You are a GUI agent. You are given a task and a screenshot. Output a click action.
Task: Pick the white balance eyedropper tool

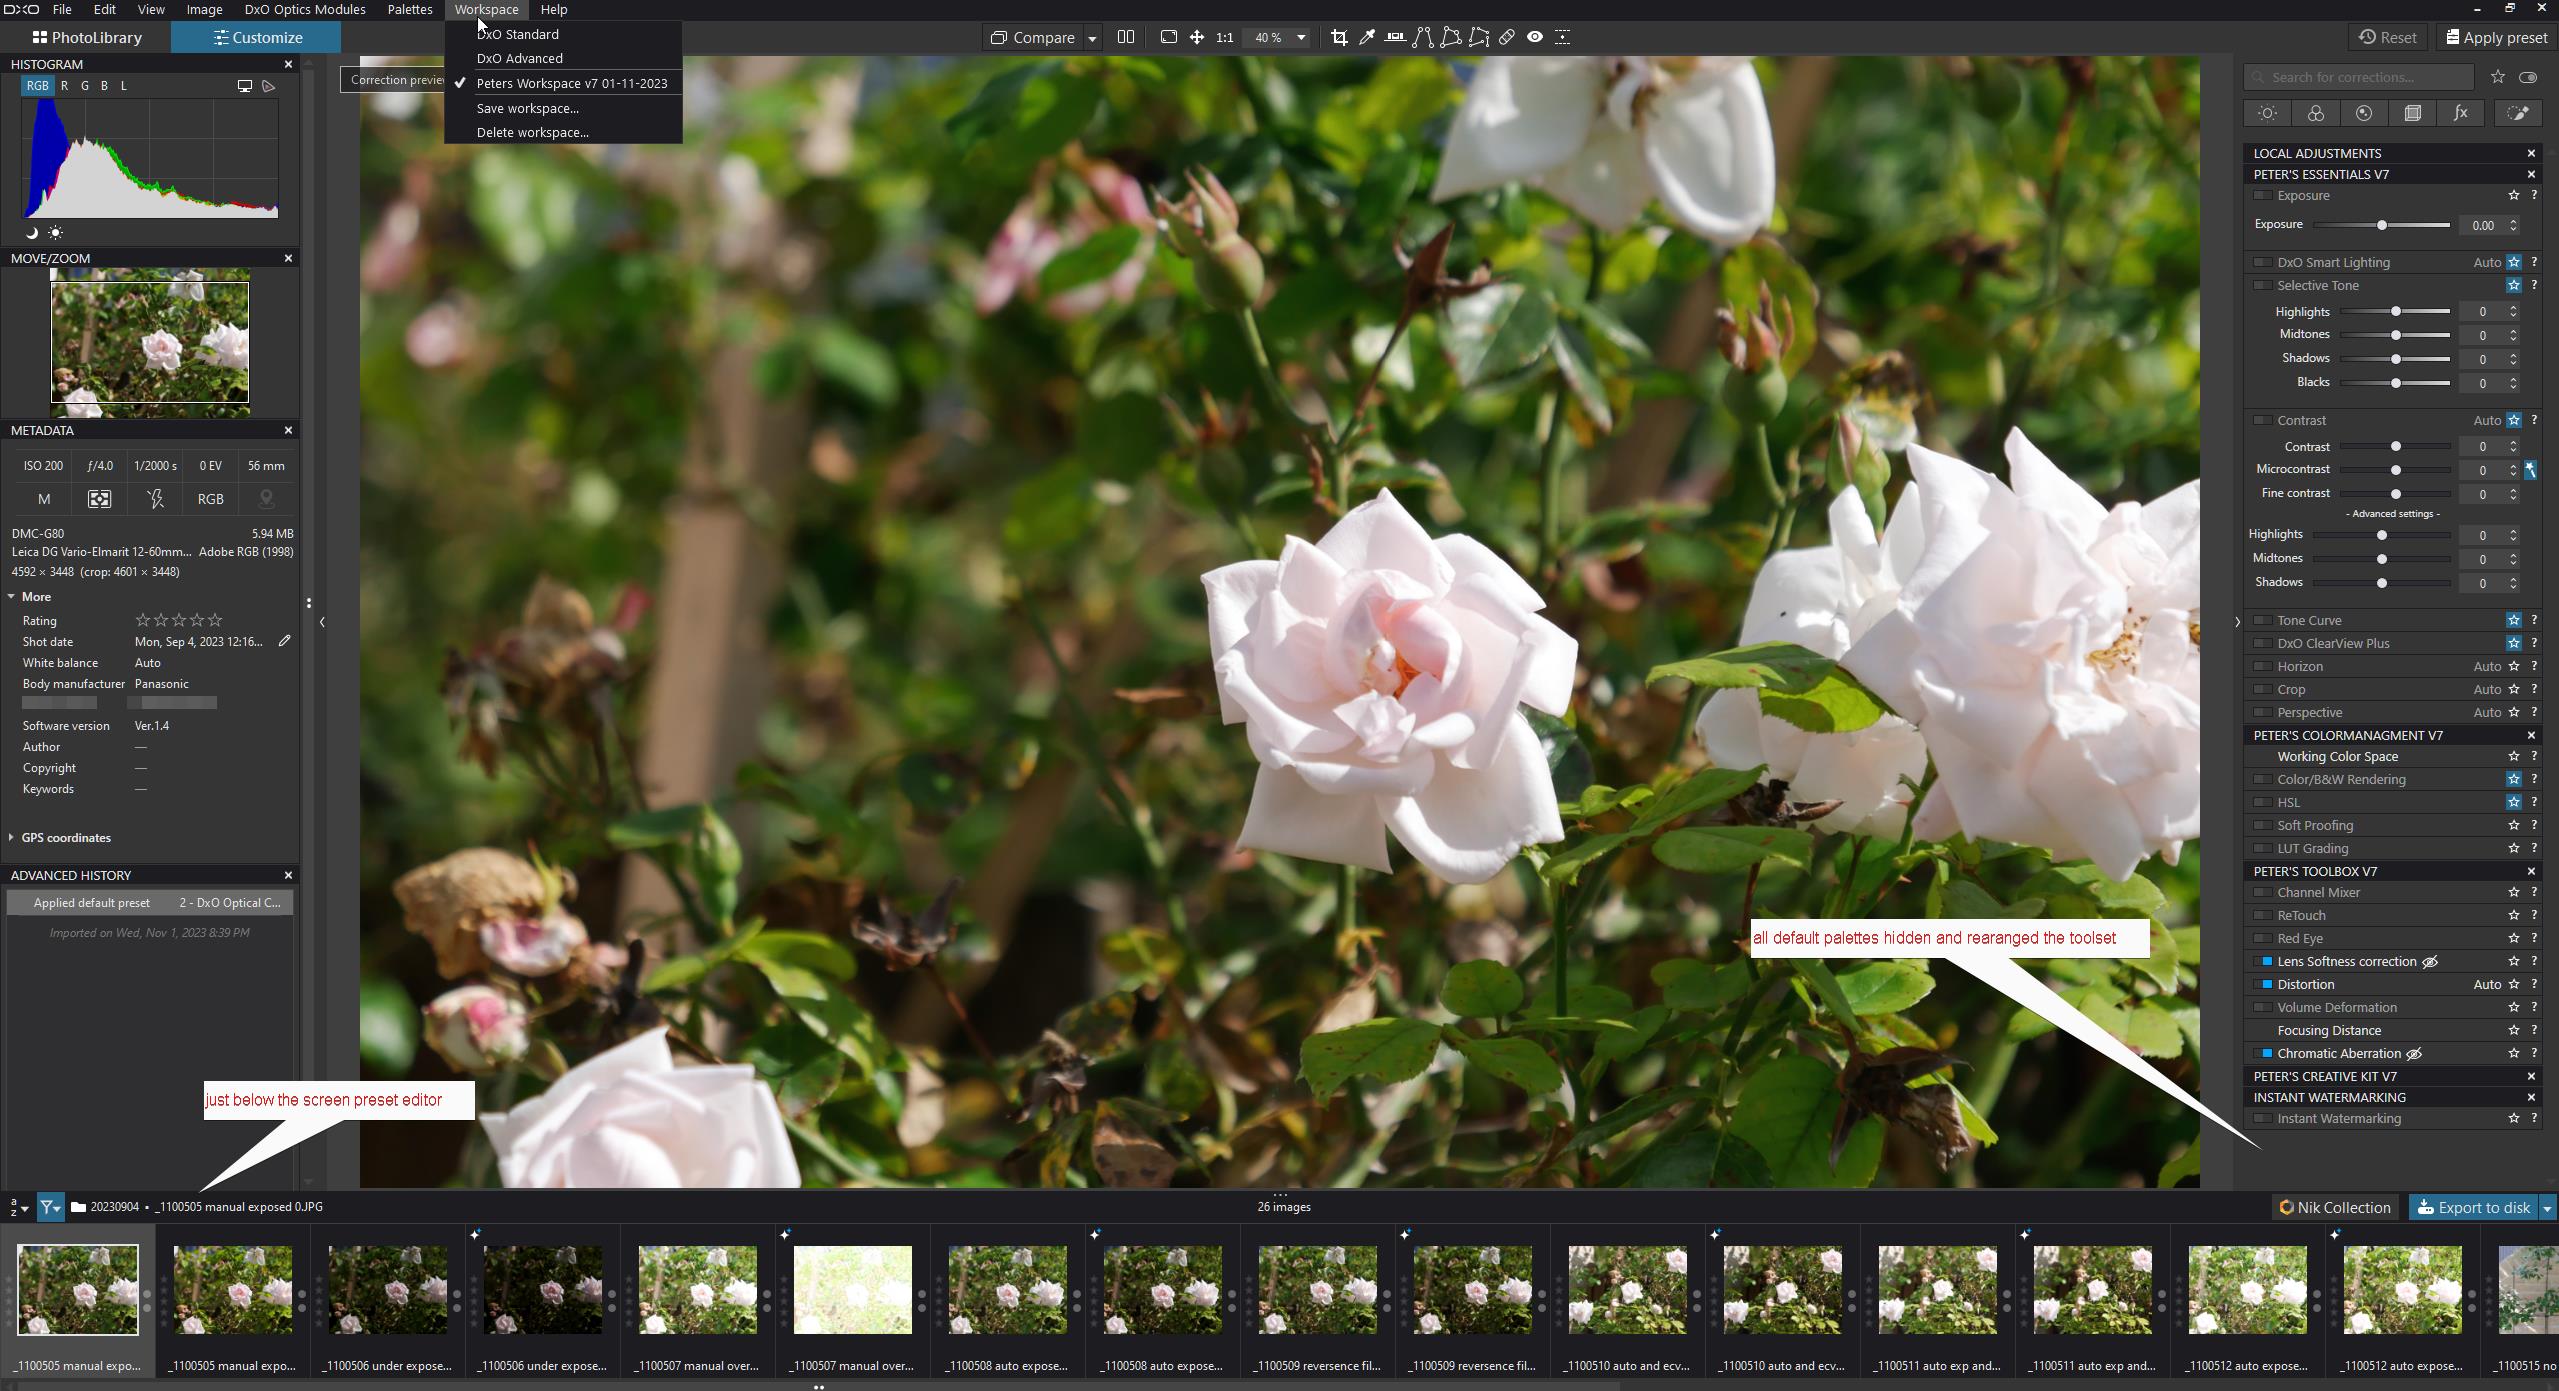tap(1367, 37)
